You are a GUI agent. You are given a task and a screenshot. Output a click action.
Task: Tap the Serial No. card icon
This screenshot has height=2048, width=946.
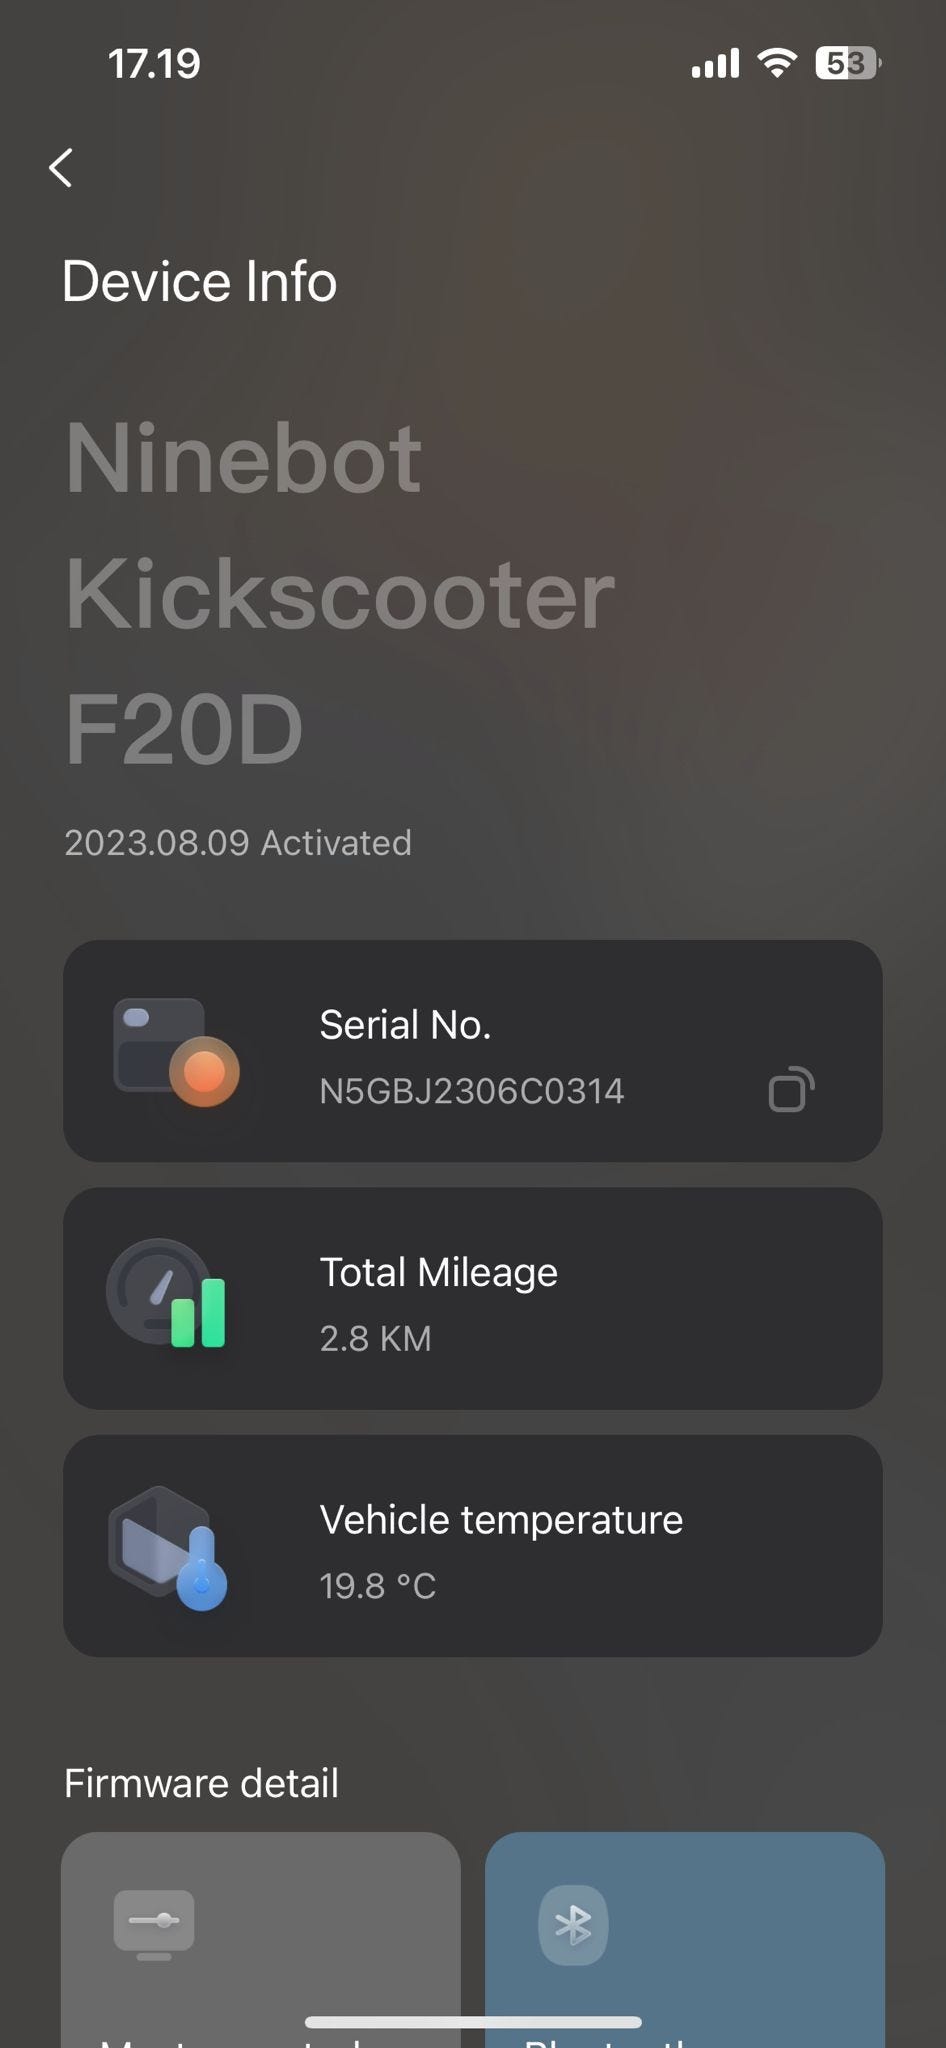click(x=176, y=1052)
